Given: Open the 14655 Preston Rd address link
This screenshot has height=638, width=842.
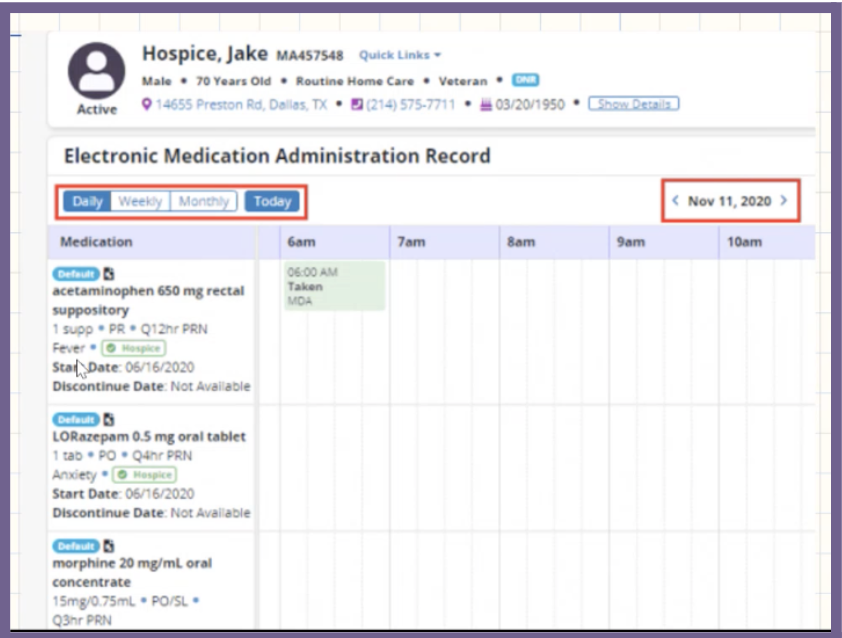Looking at the screenshot, I should (x=240, y=104).
